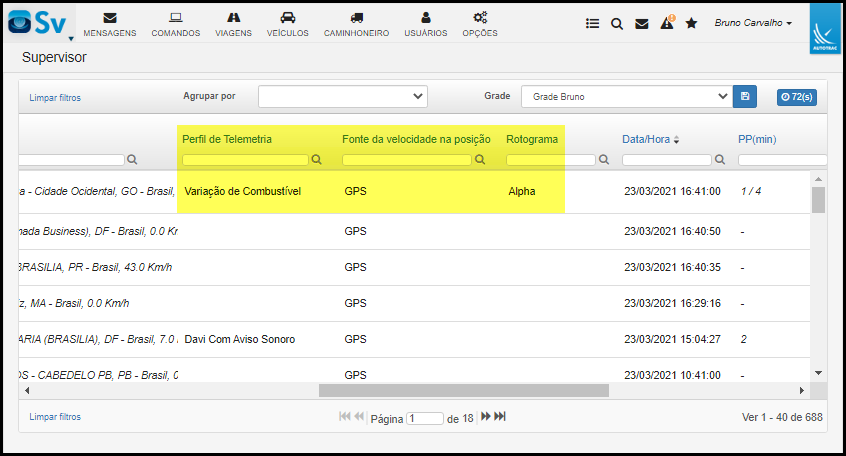The image size is (846, 456).
Task: Jump to last page arrow
Action: pyautogui.click(x=500, y=417)
